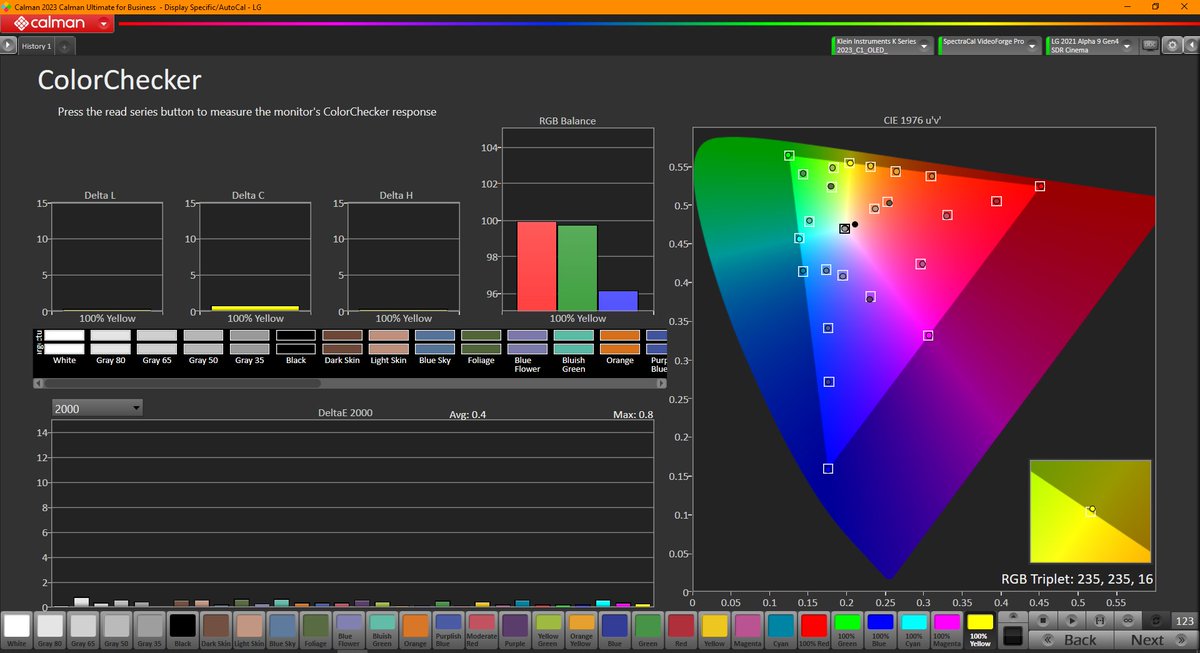Select the Black swatch in bottom strip
1200x653 pixels.
[x=183, y=630]
